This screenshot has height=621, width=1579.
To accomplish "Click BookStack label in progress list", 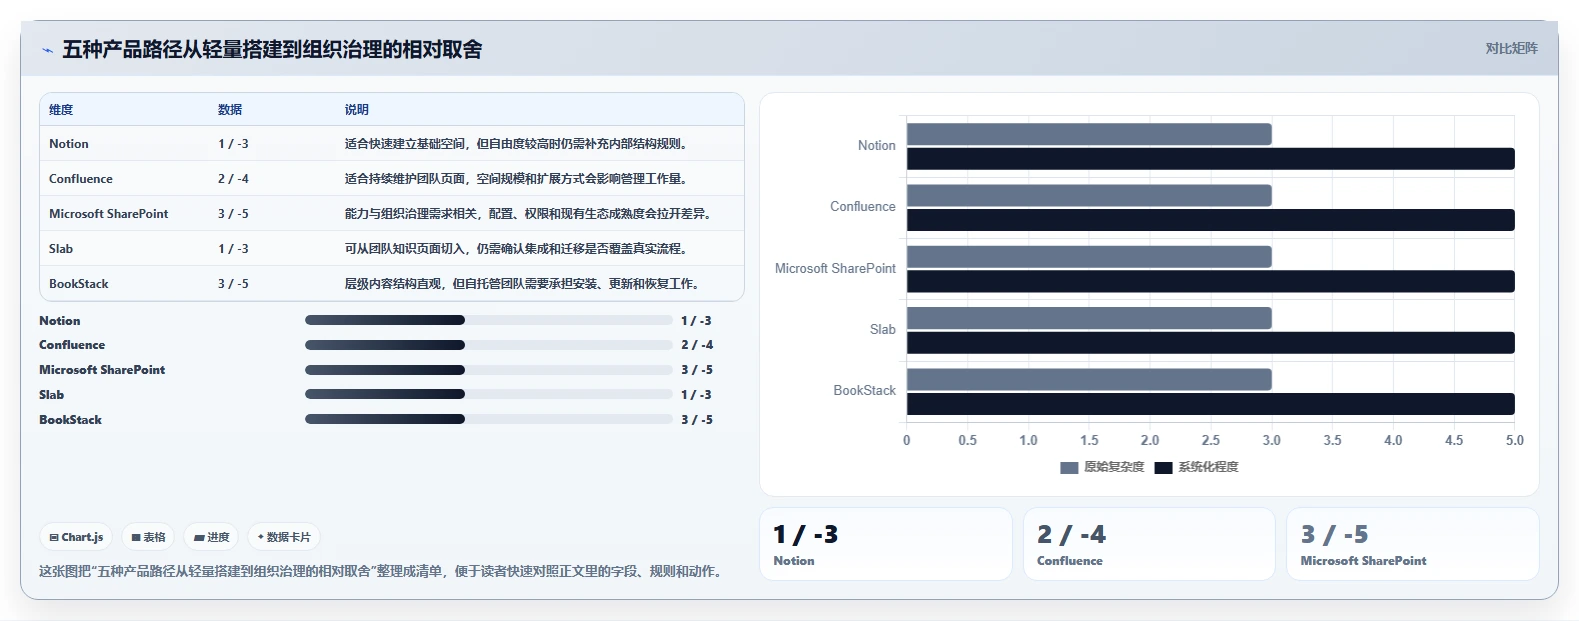I will [71, 420].
